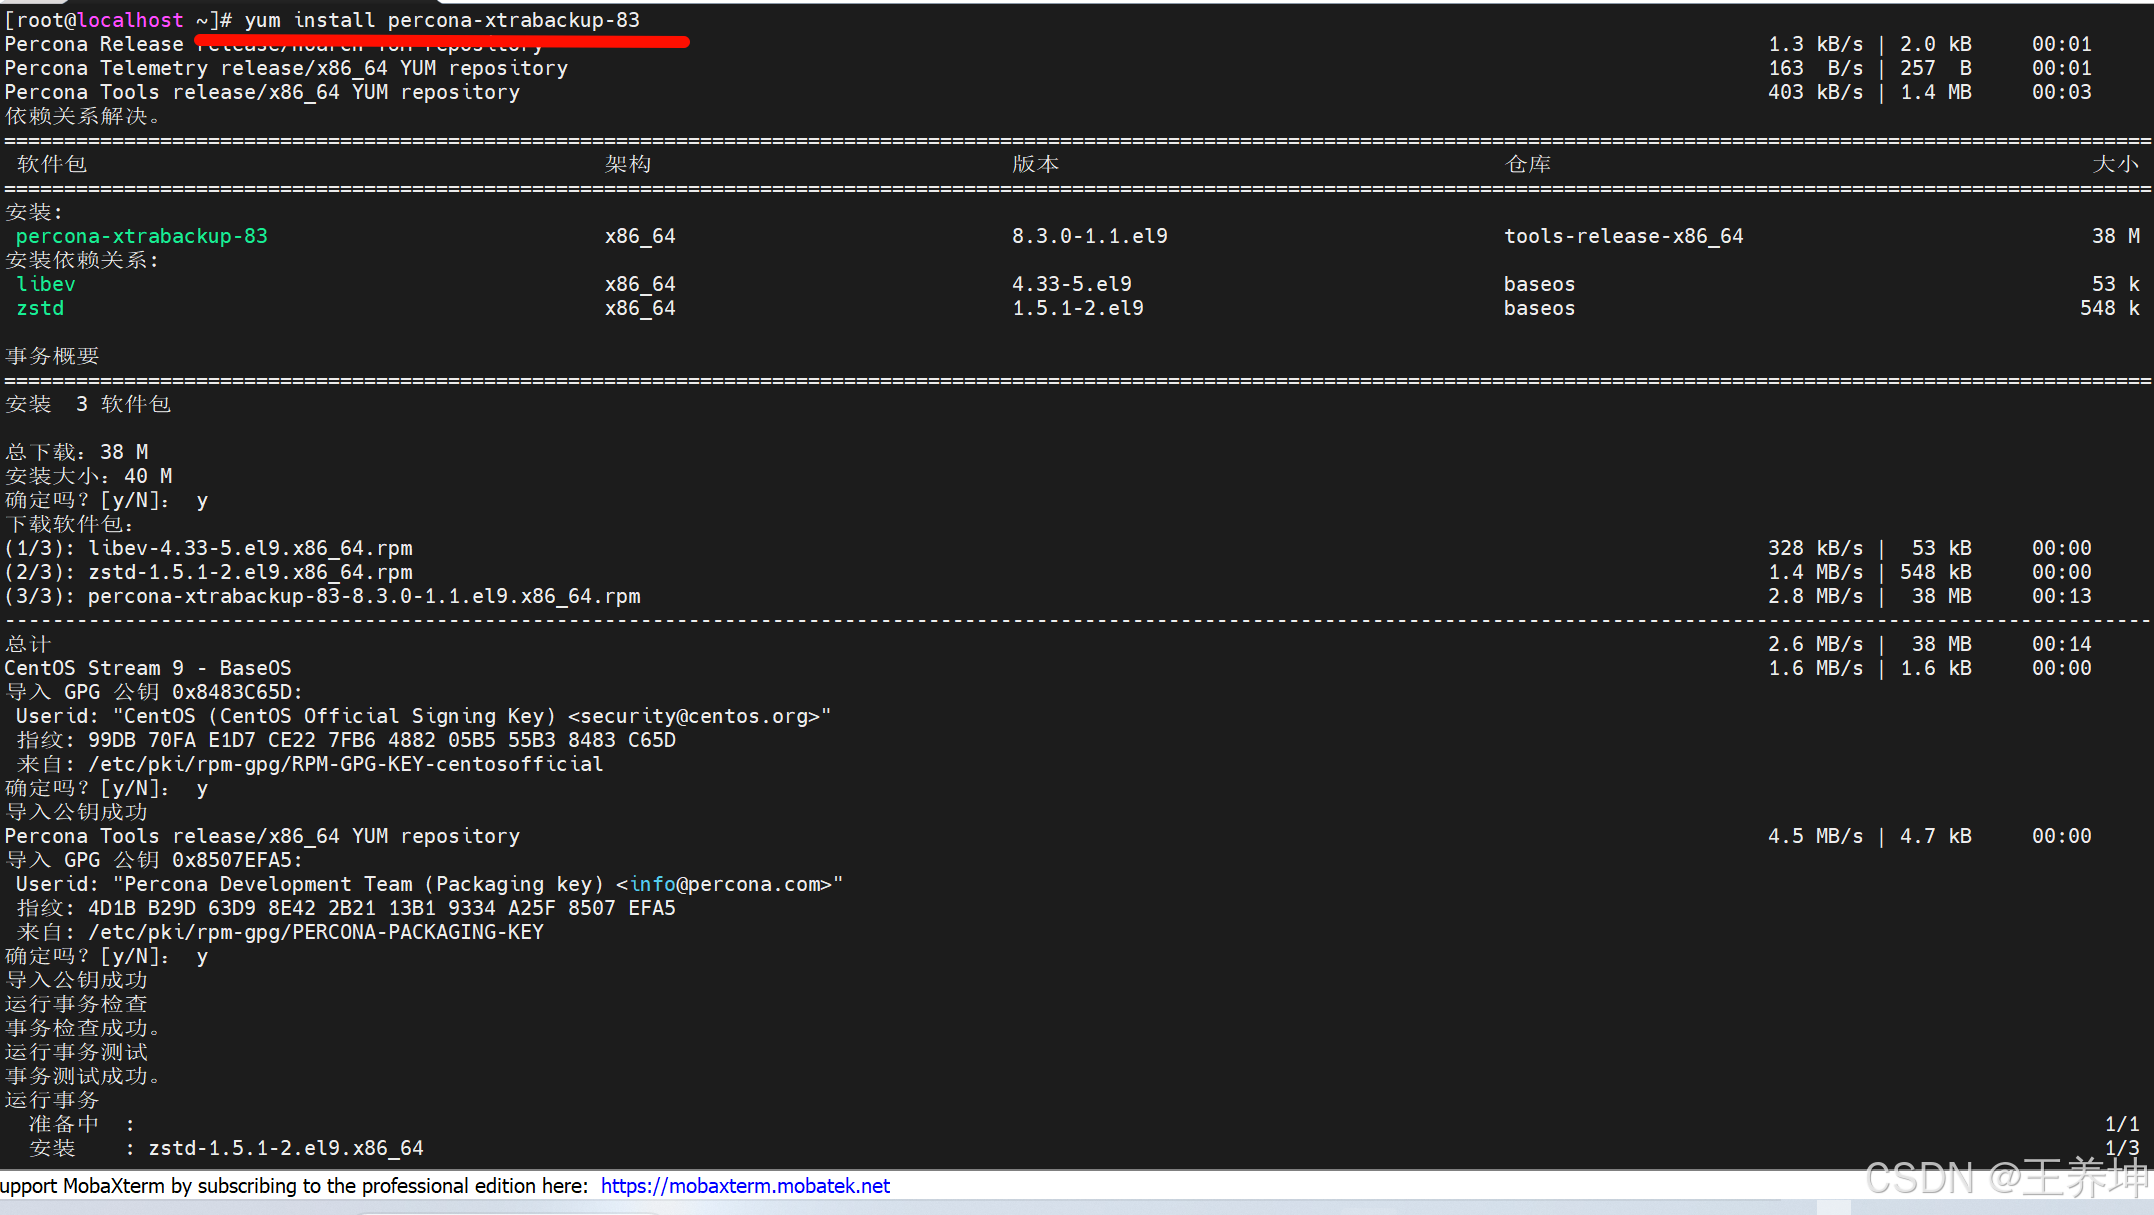The width and height of the screenshot is (2154, 1215).
Task: Click the zstd-1.5.1-2.el9.x86_64 install line
Action: point(285,1148)
